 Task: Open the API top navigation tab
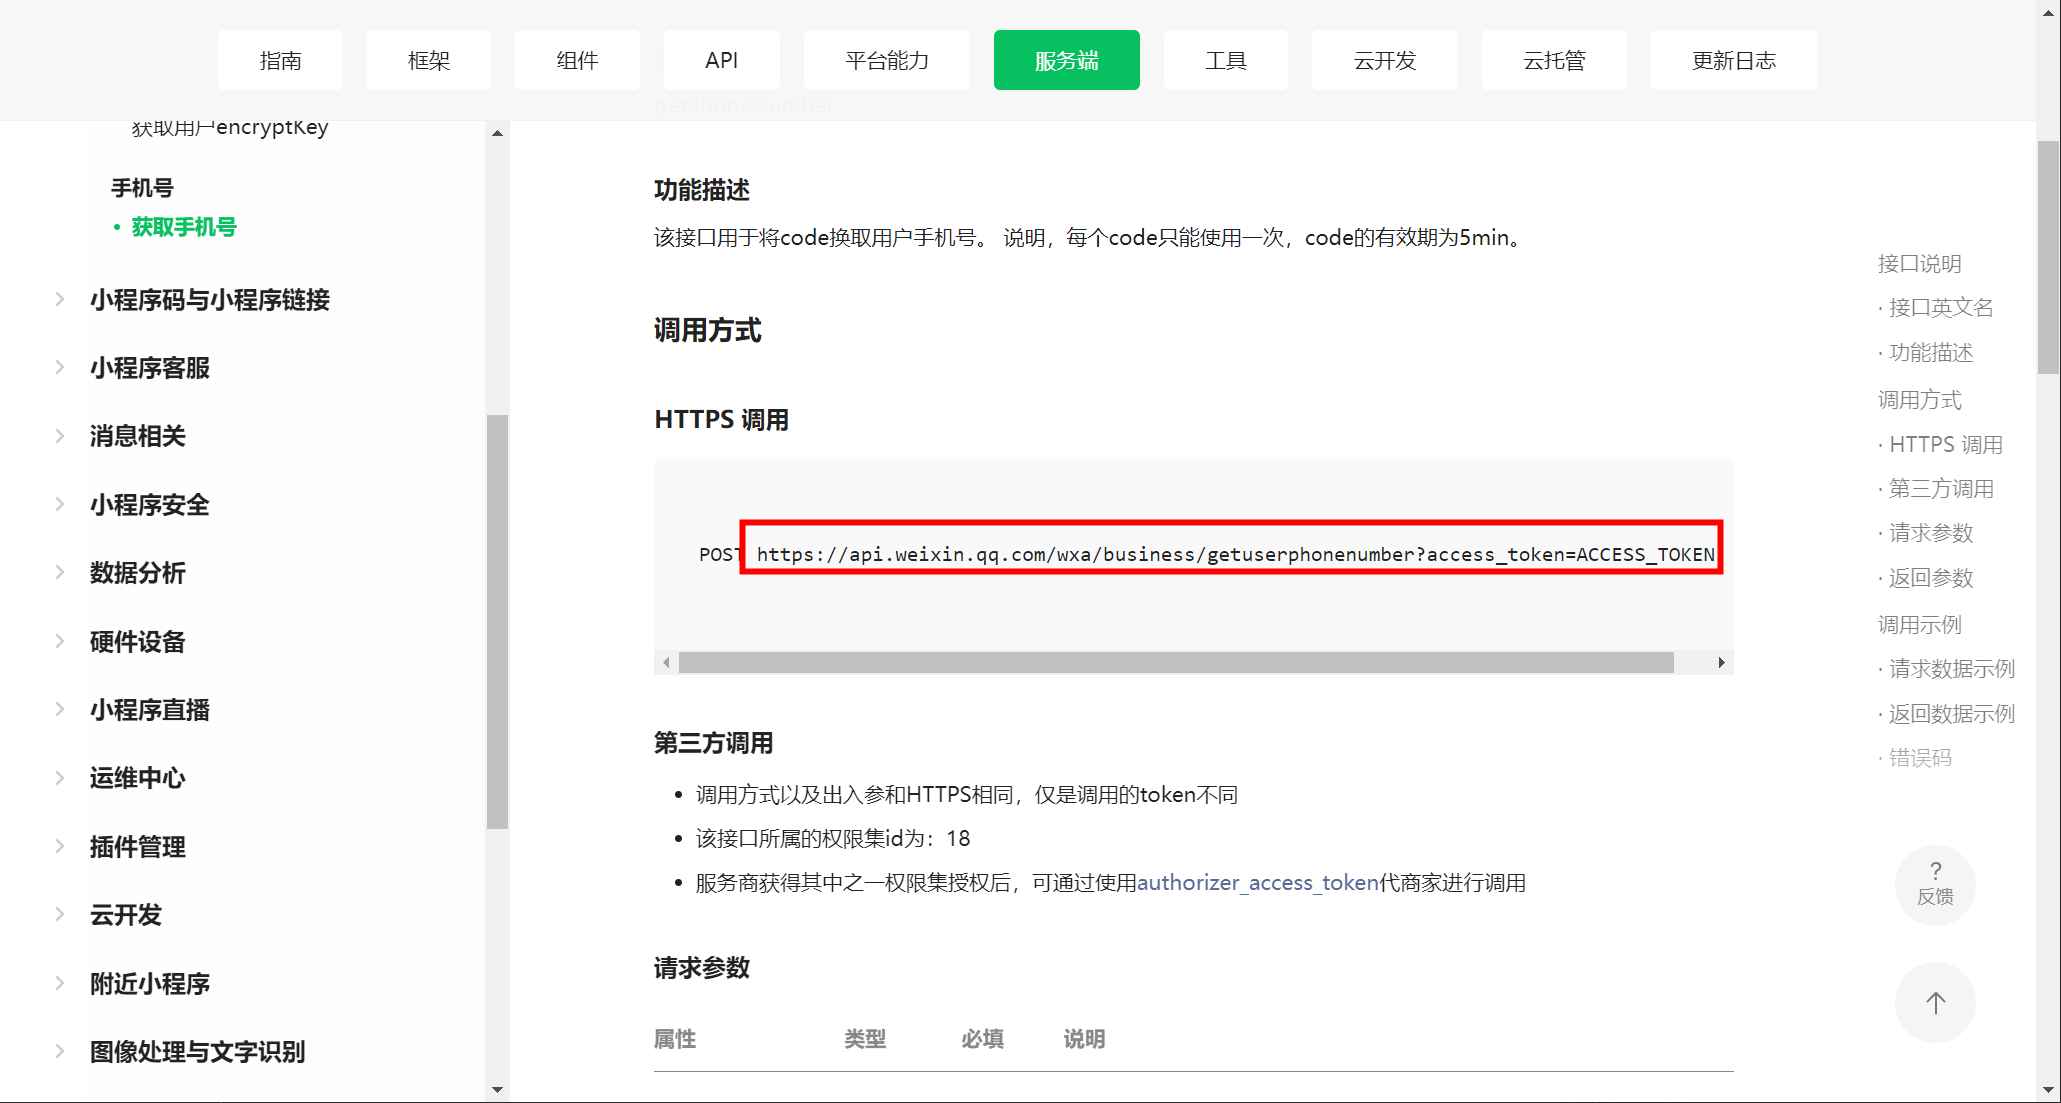[x=720, y=60]
